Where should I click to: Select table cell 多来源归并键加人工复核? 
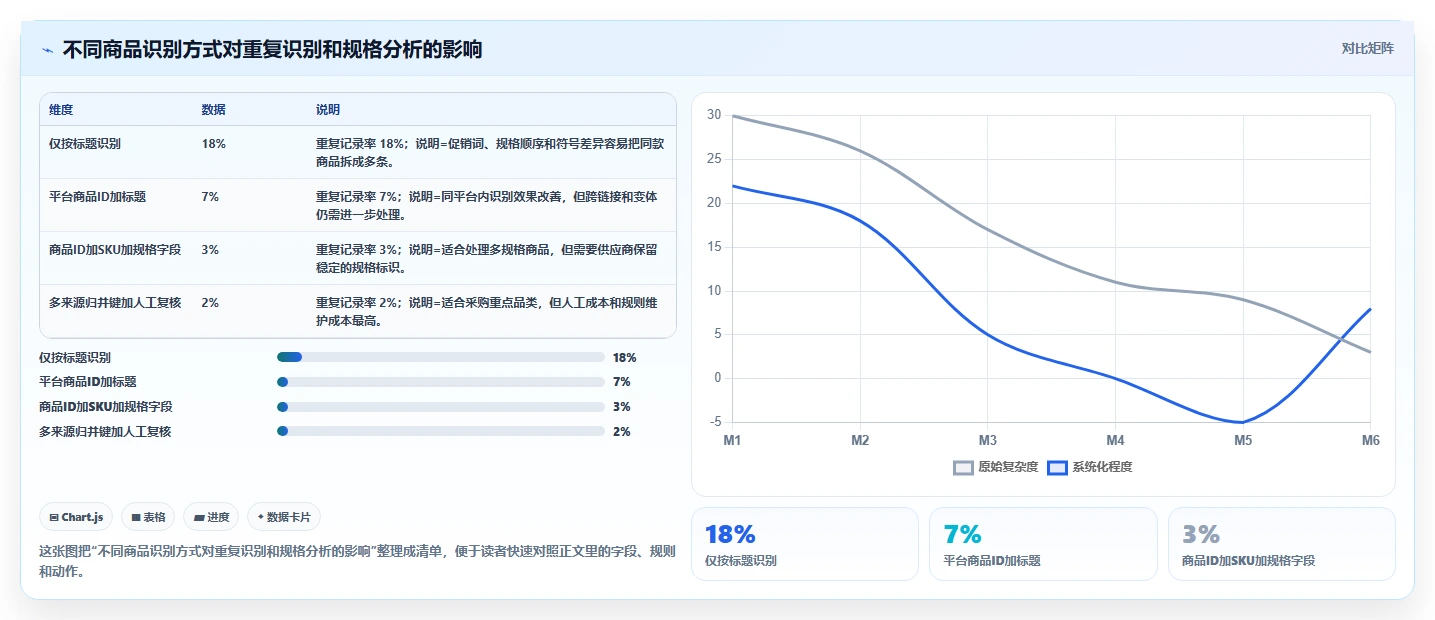pyautogui.click(x=116, y=303)
